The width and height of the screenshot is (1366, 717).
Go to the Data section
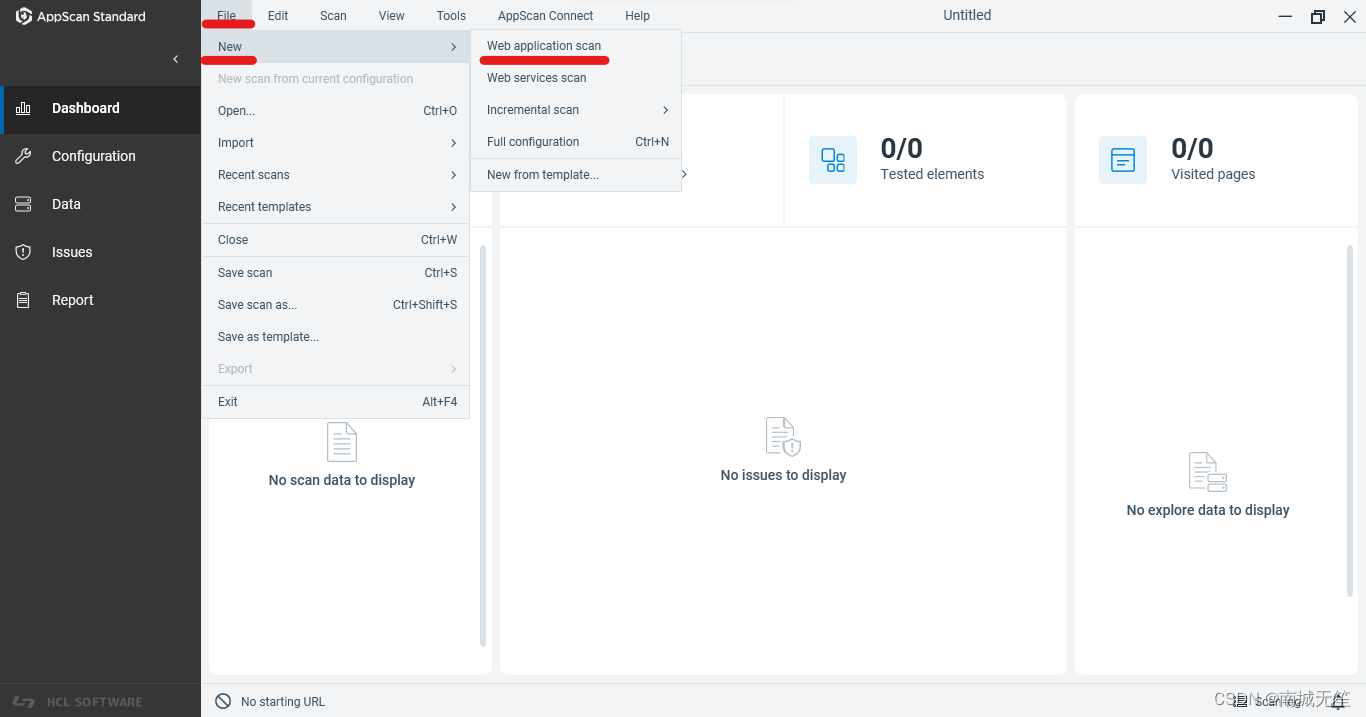click(100, 204)
